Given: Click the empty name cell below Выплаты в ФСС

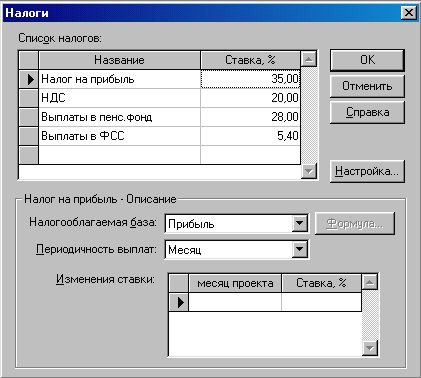Looking at the screenshot, I should (120, 155).
